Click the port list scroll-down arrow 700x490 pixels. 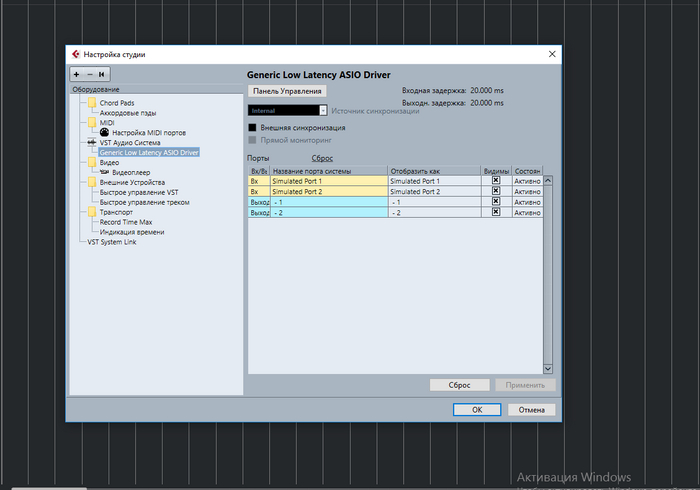(548, 369)
